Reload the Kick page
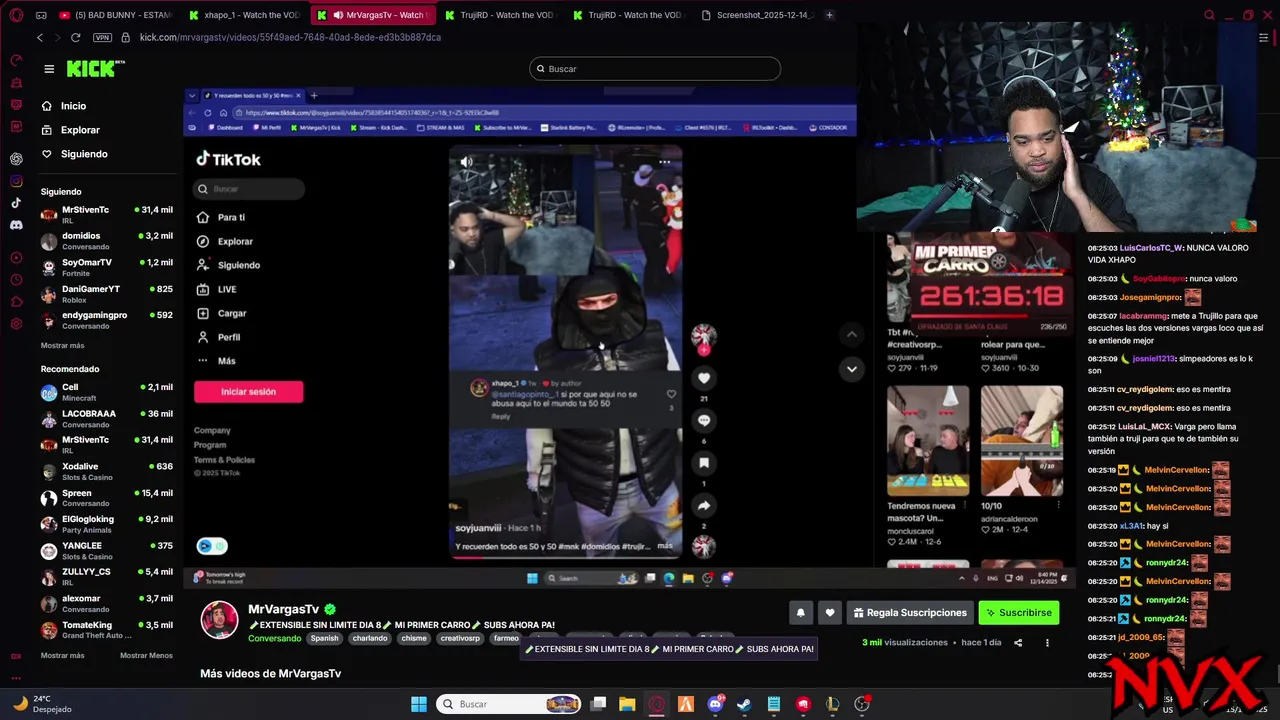Screen dimensions: 1280x720 75,37
